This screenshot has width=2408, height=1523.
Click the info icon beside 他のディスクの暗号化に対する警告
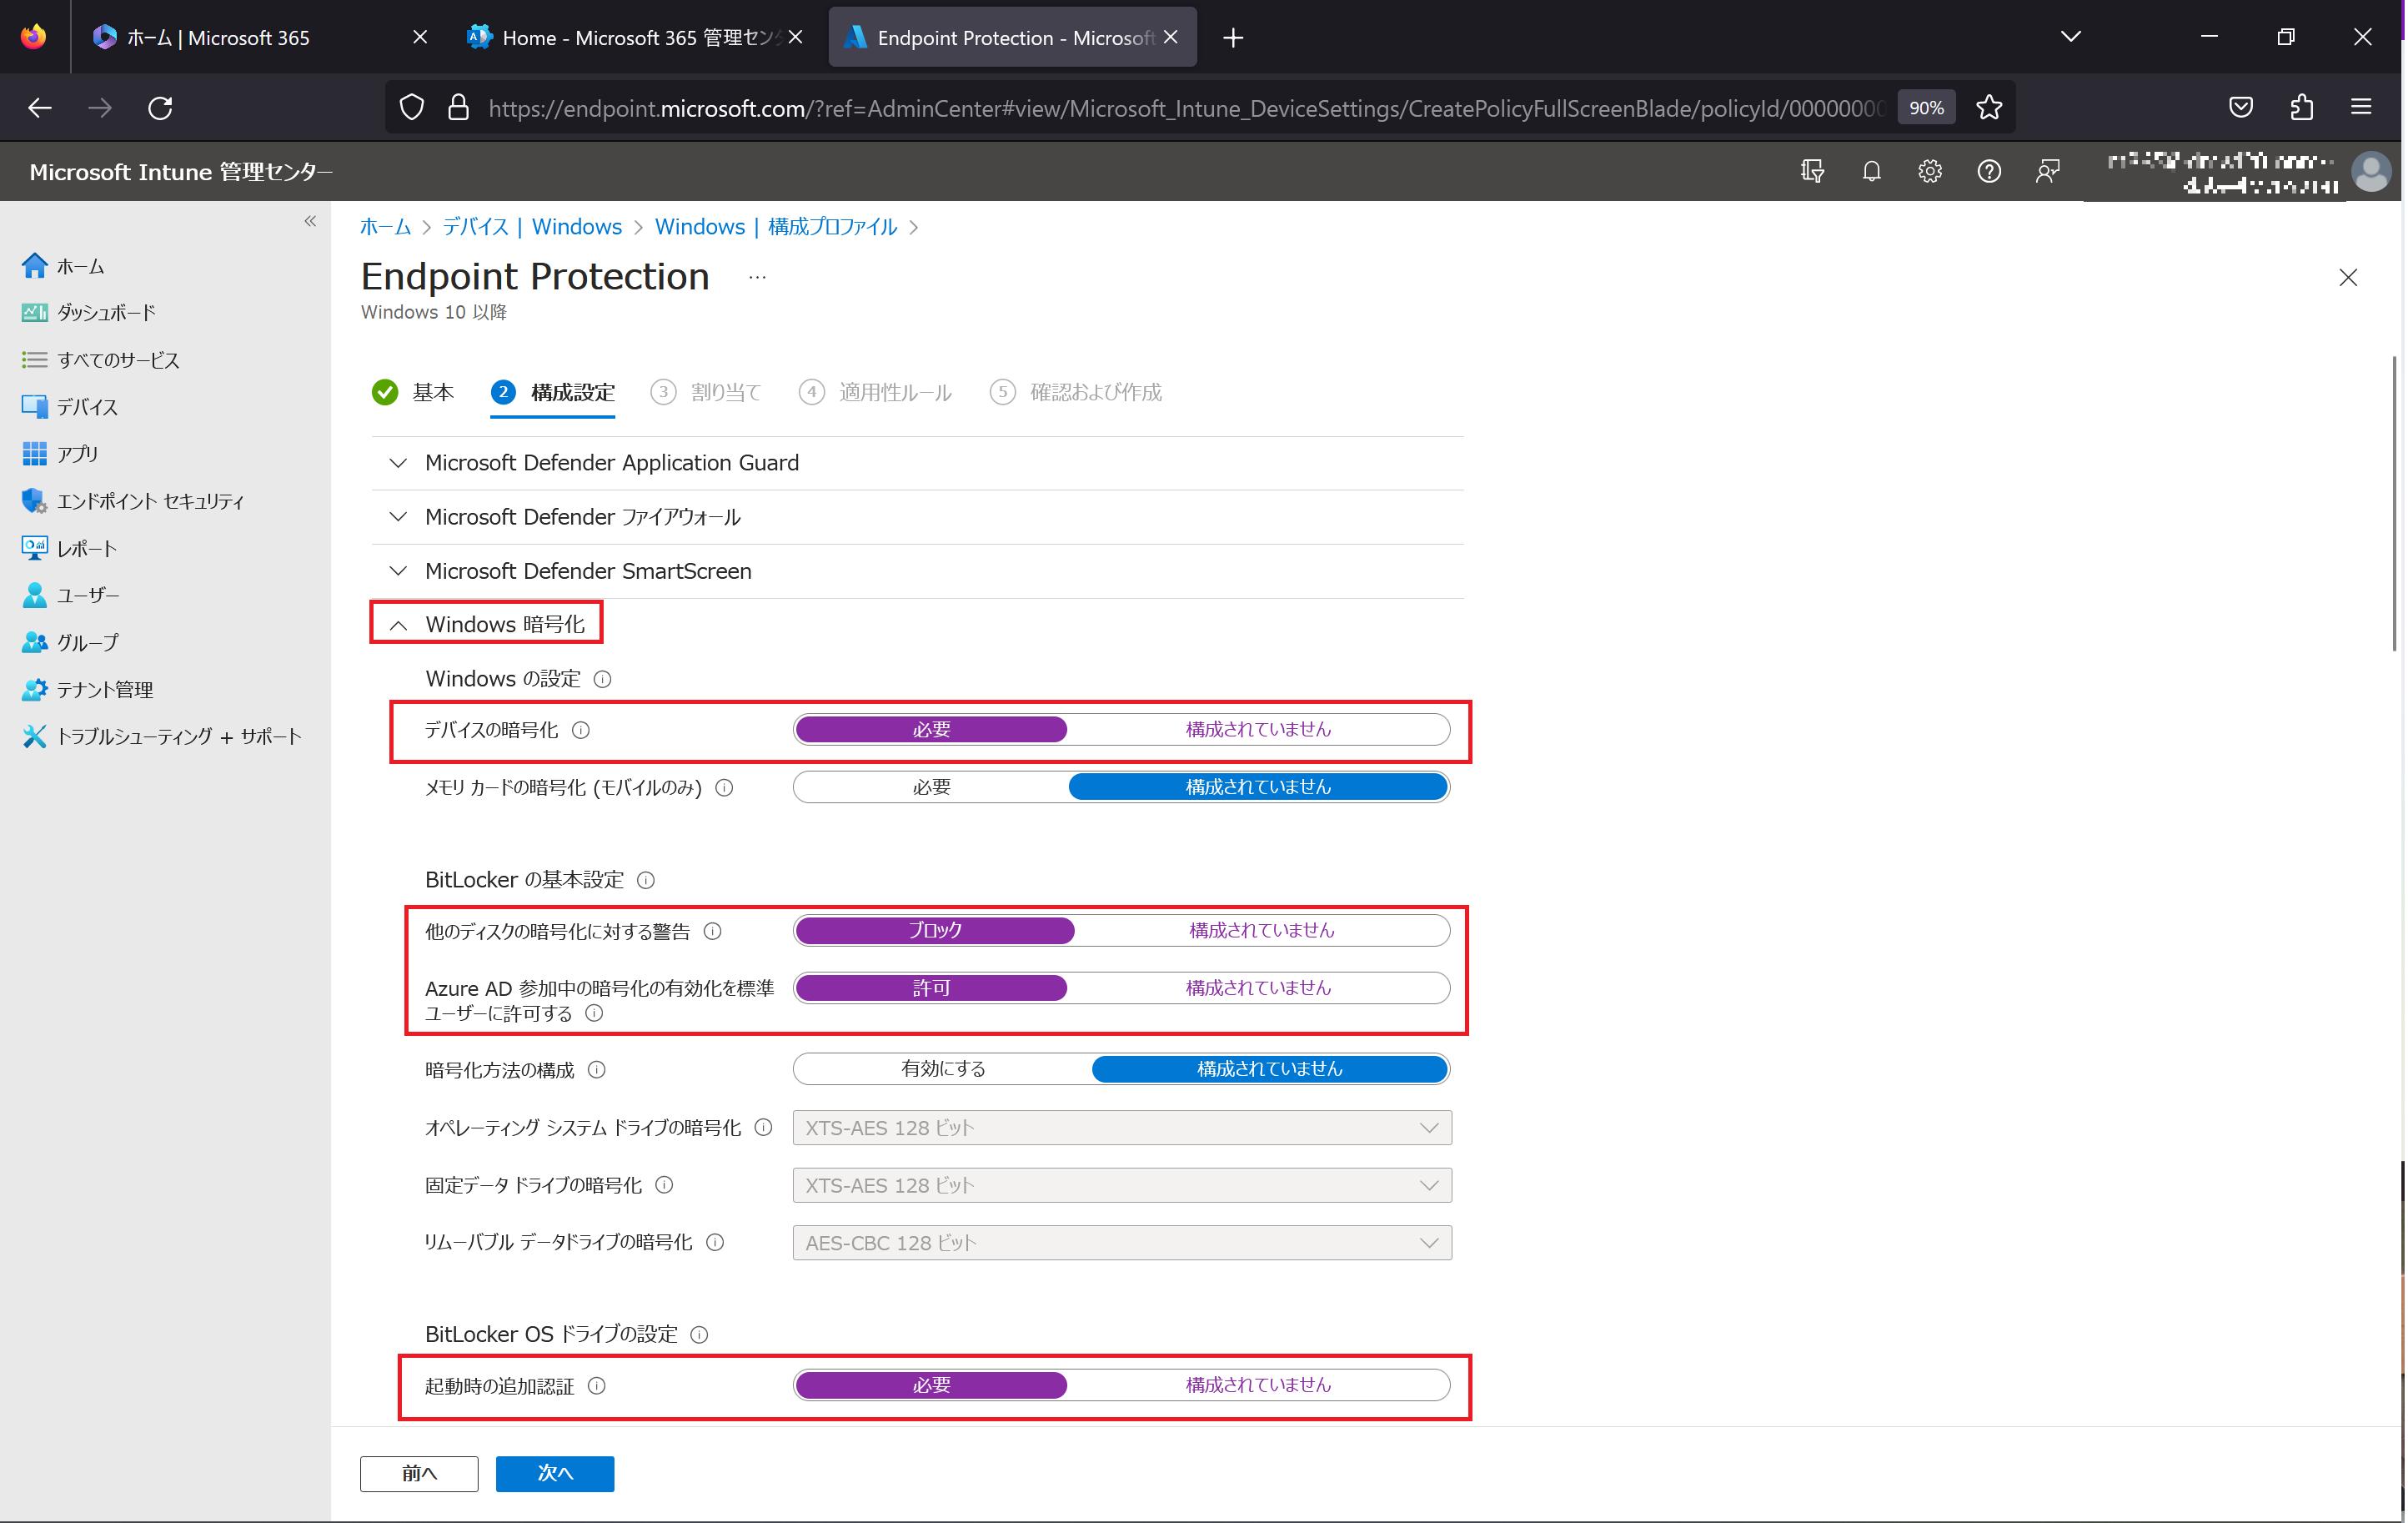(713, 931)
